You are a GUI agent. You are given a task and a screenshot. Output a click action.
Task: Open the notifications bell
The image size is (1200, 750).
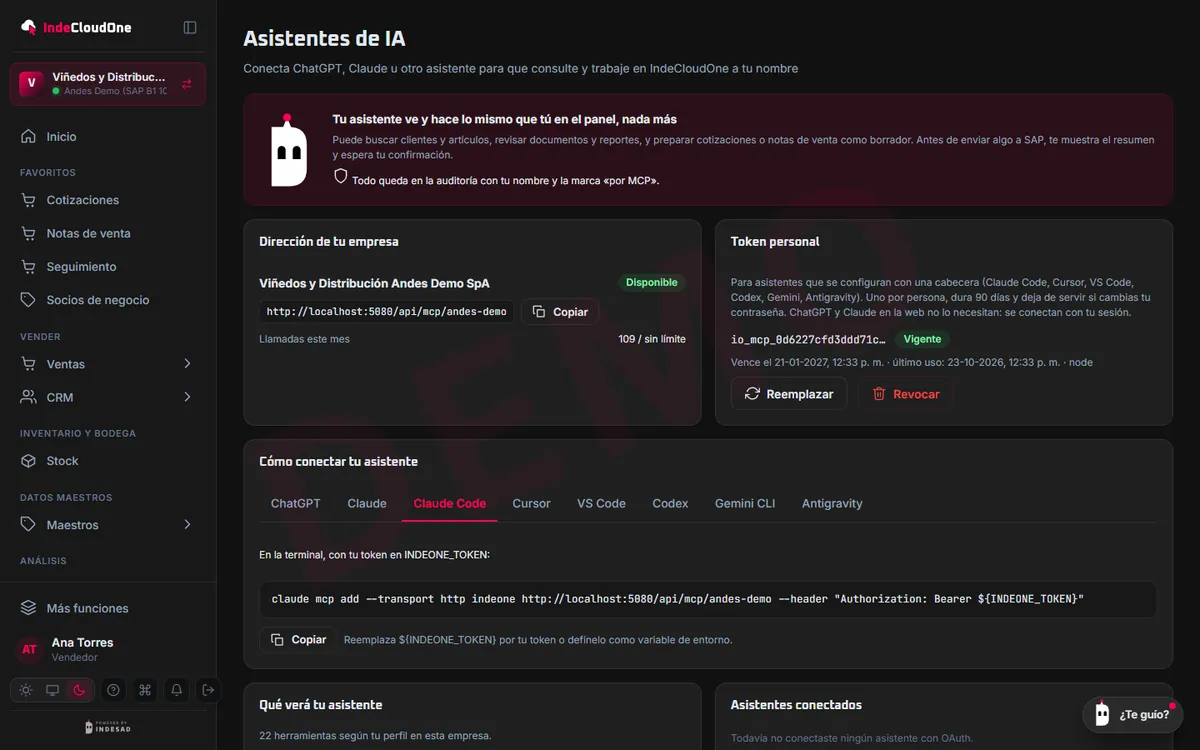pyautogui.click(x=177, y=690)
